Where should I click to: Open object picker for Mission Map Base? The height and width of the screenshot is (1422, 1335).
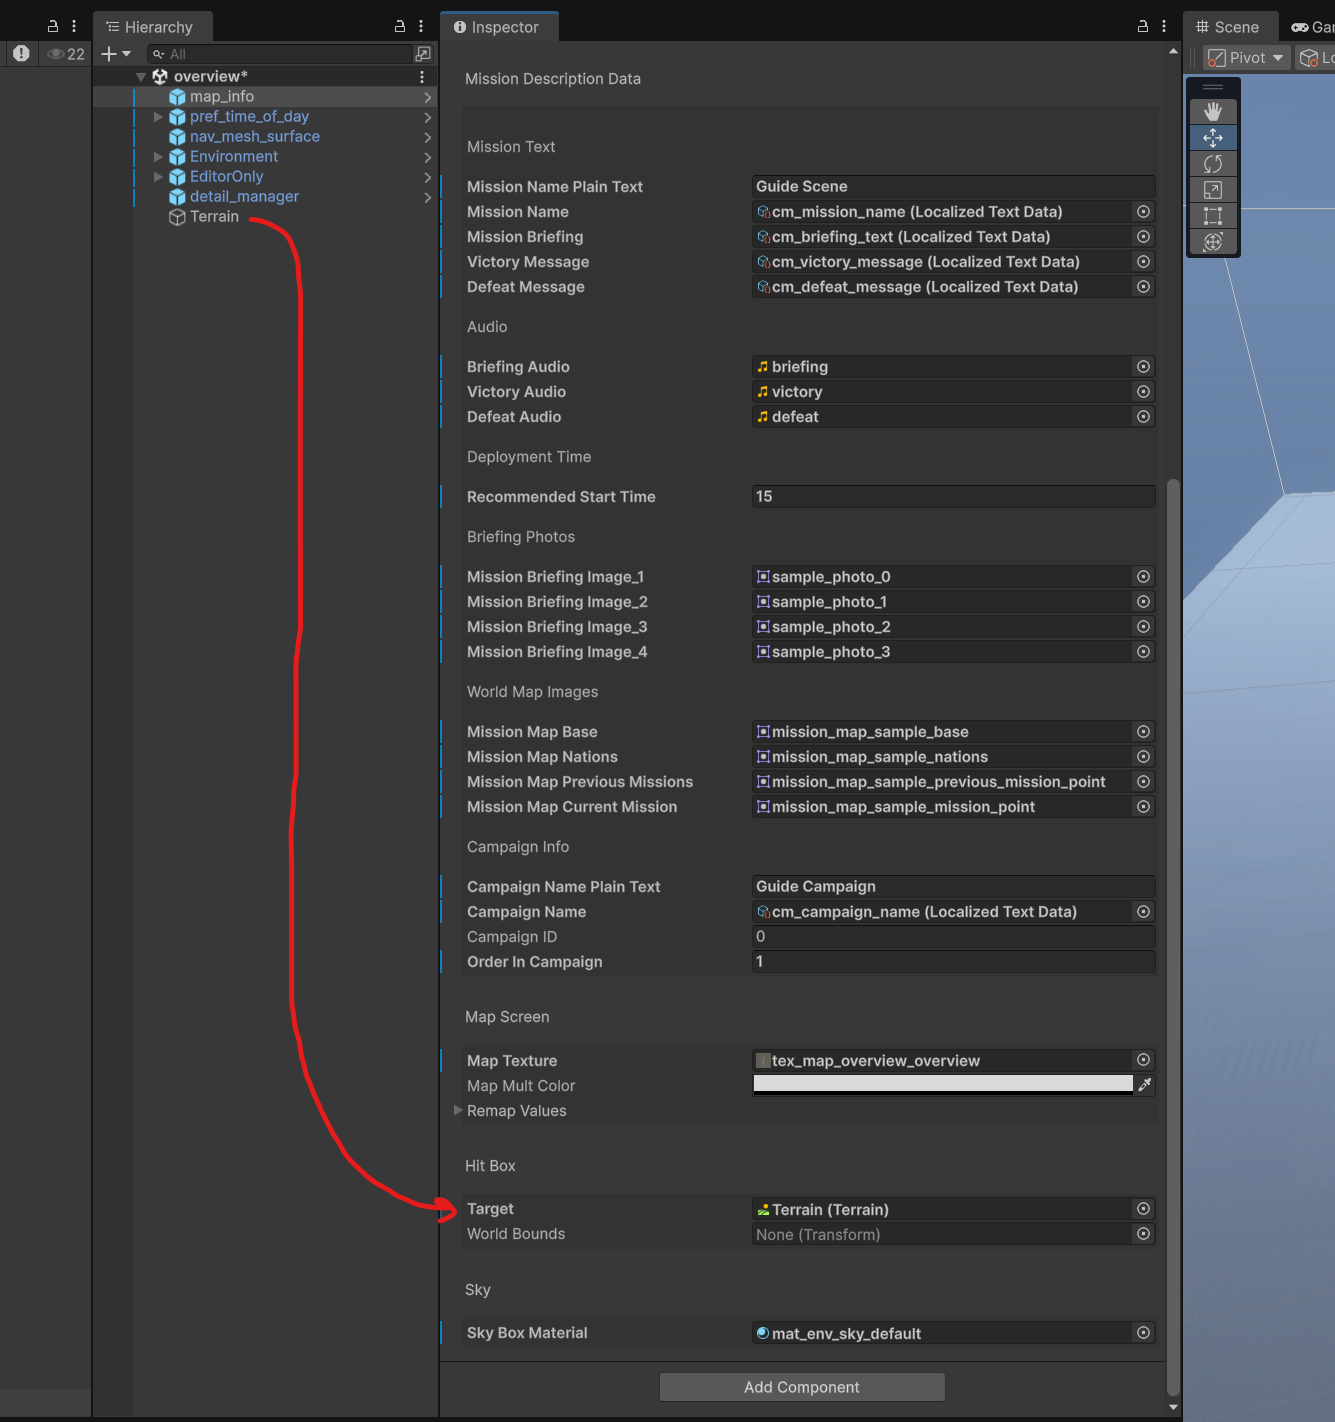[x=1144, y=732]
